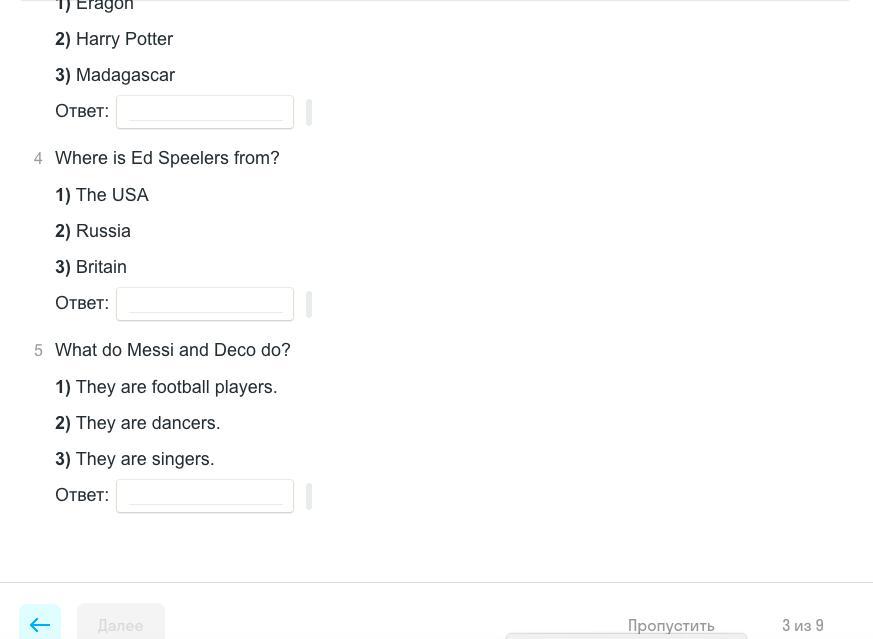Click question 'Where is Ed Speelers from?'

pyautogui.click(x=167, y=158)
